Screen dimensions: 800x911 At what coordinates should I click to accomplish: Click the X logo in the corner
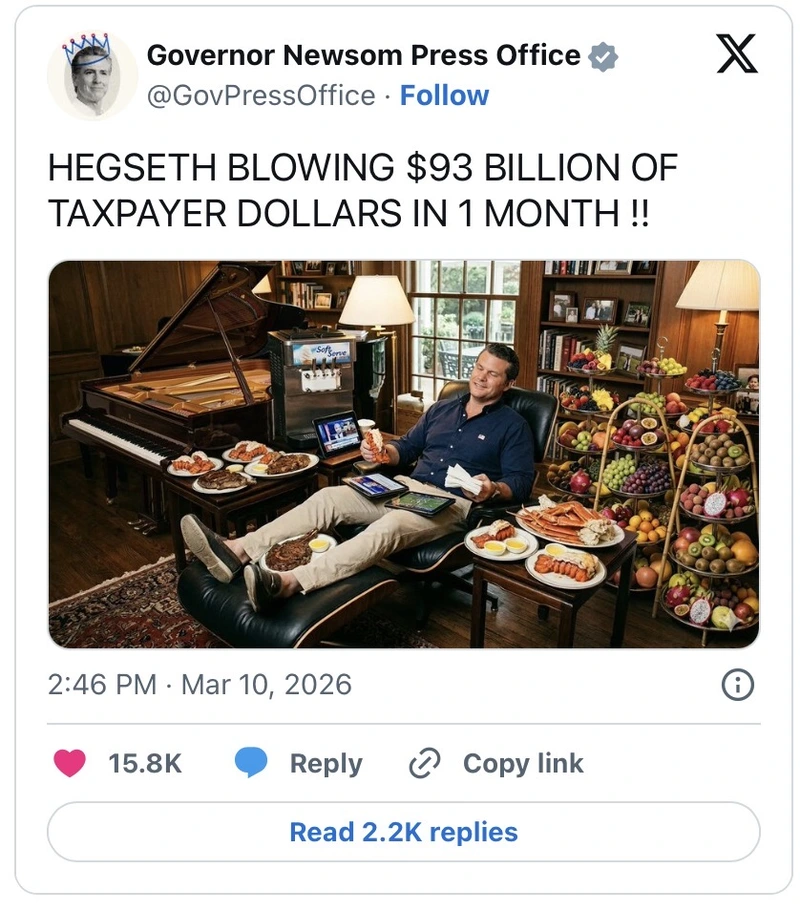737,55
